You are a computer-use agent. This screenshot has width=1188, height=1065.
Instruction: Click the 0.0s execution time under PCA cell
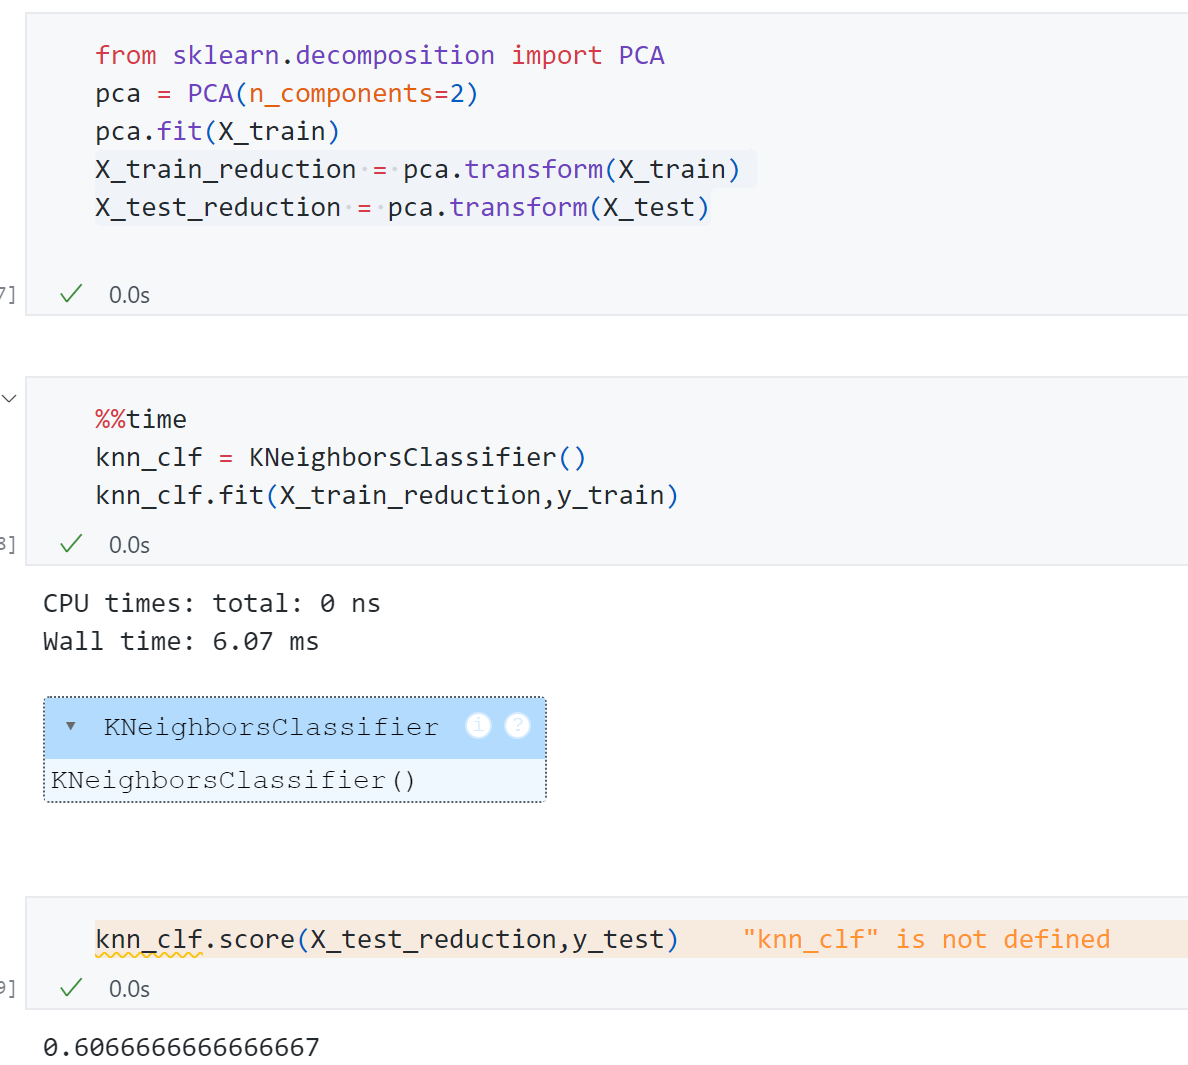pos(129,295)
